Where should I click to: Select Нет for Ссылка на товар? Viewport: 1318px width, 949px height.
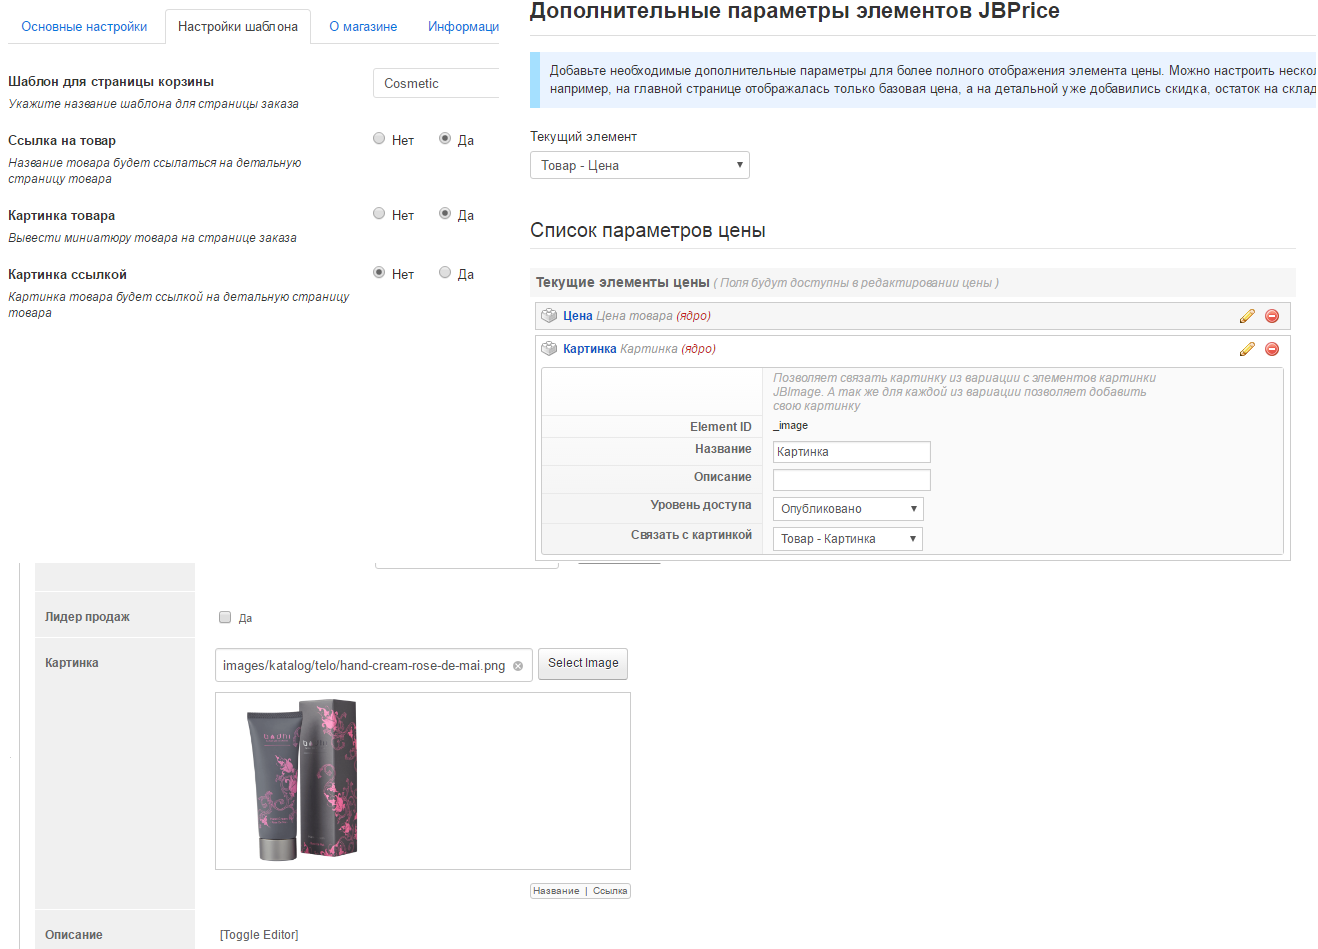tap(379, 139)
